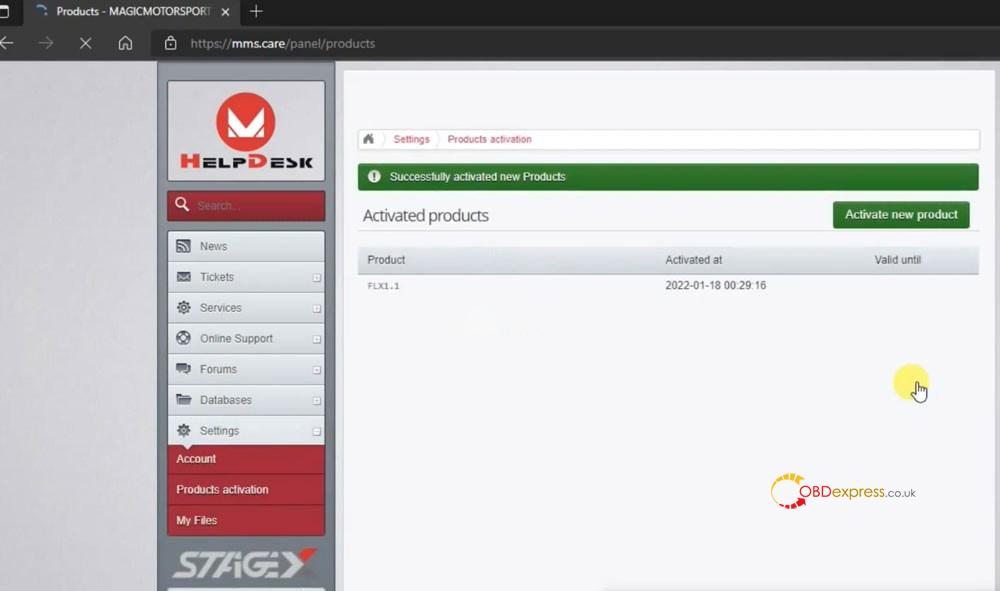Click the padlock icon in the address bar

(x=171, y=43)
